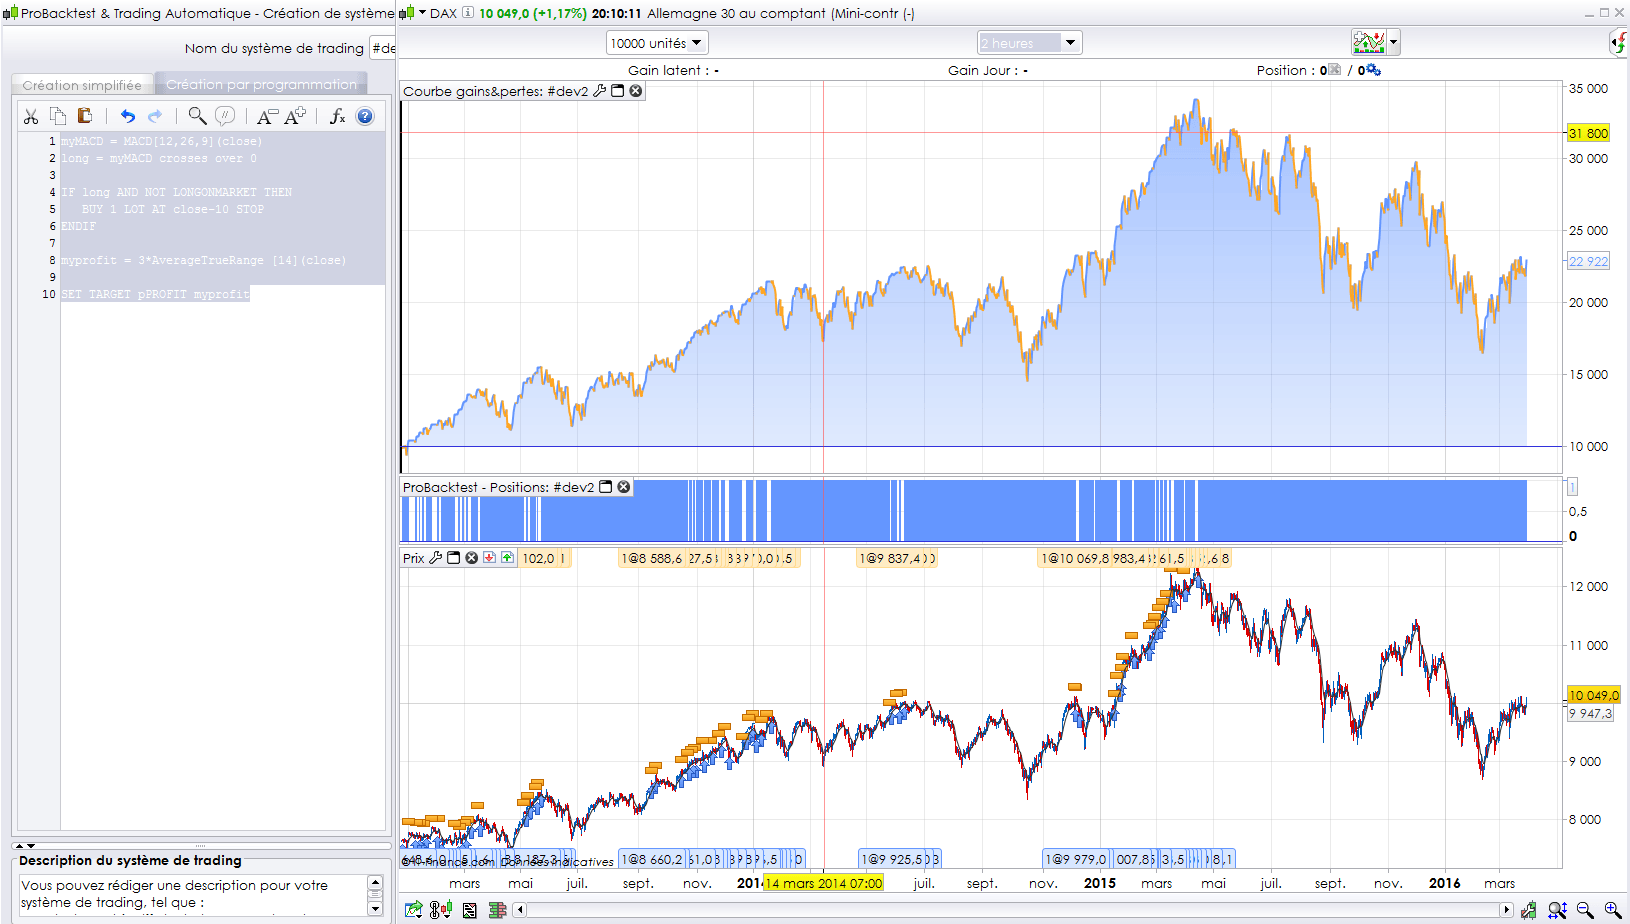Copy the selected code in editor toolbar
The height and width of the screenshot is (924, 1630).
[58, 116]
